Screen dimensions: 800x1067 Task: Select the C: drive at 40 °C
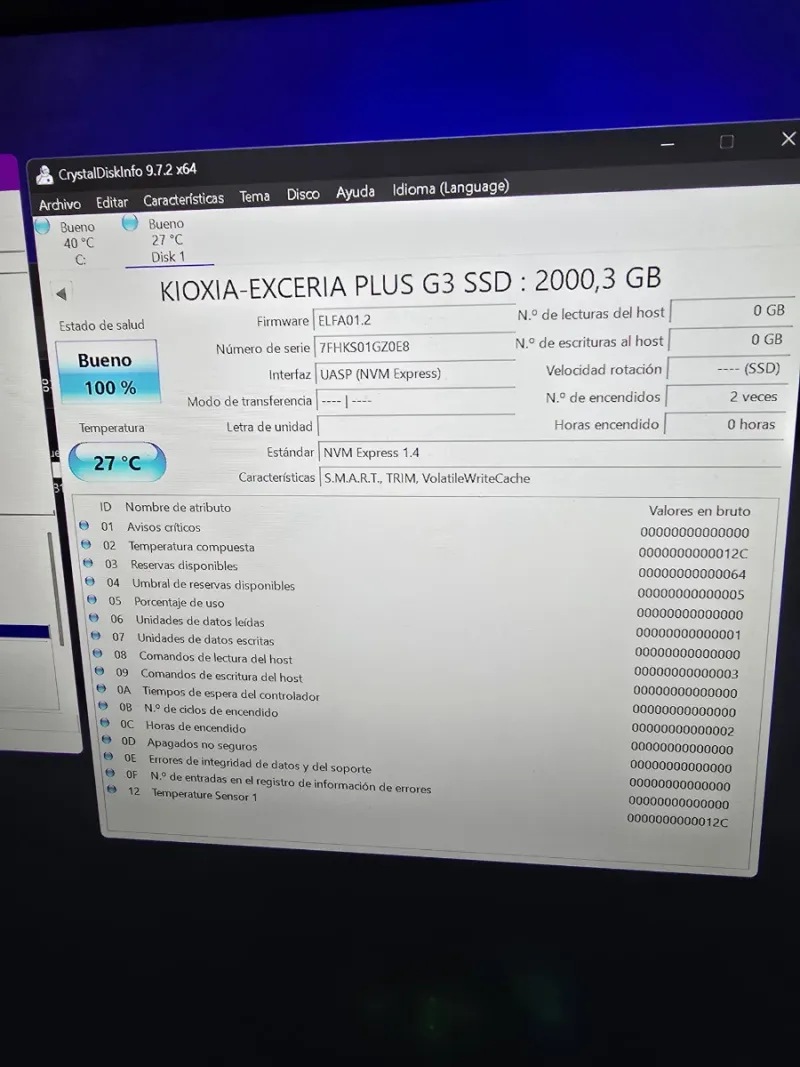[x=68, y=243]
